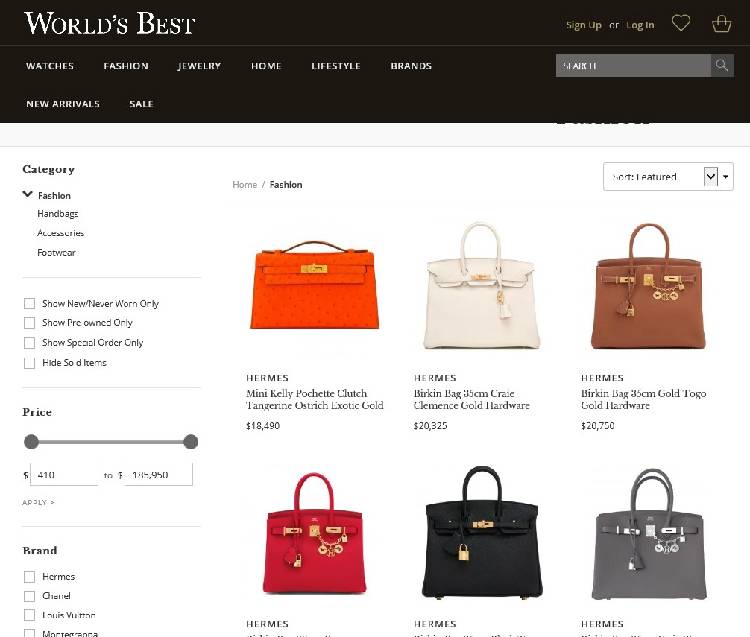Open the Jewelry menu
Screen dimensions: 750x637
[199, 66]
